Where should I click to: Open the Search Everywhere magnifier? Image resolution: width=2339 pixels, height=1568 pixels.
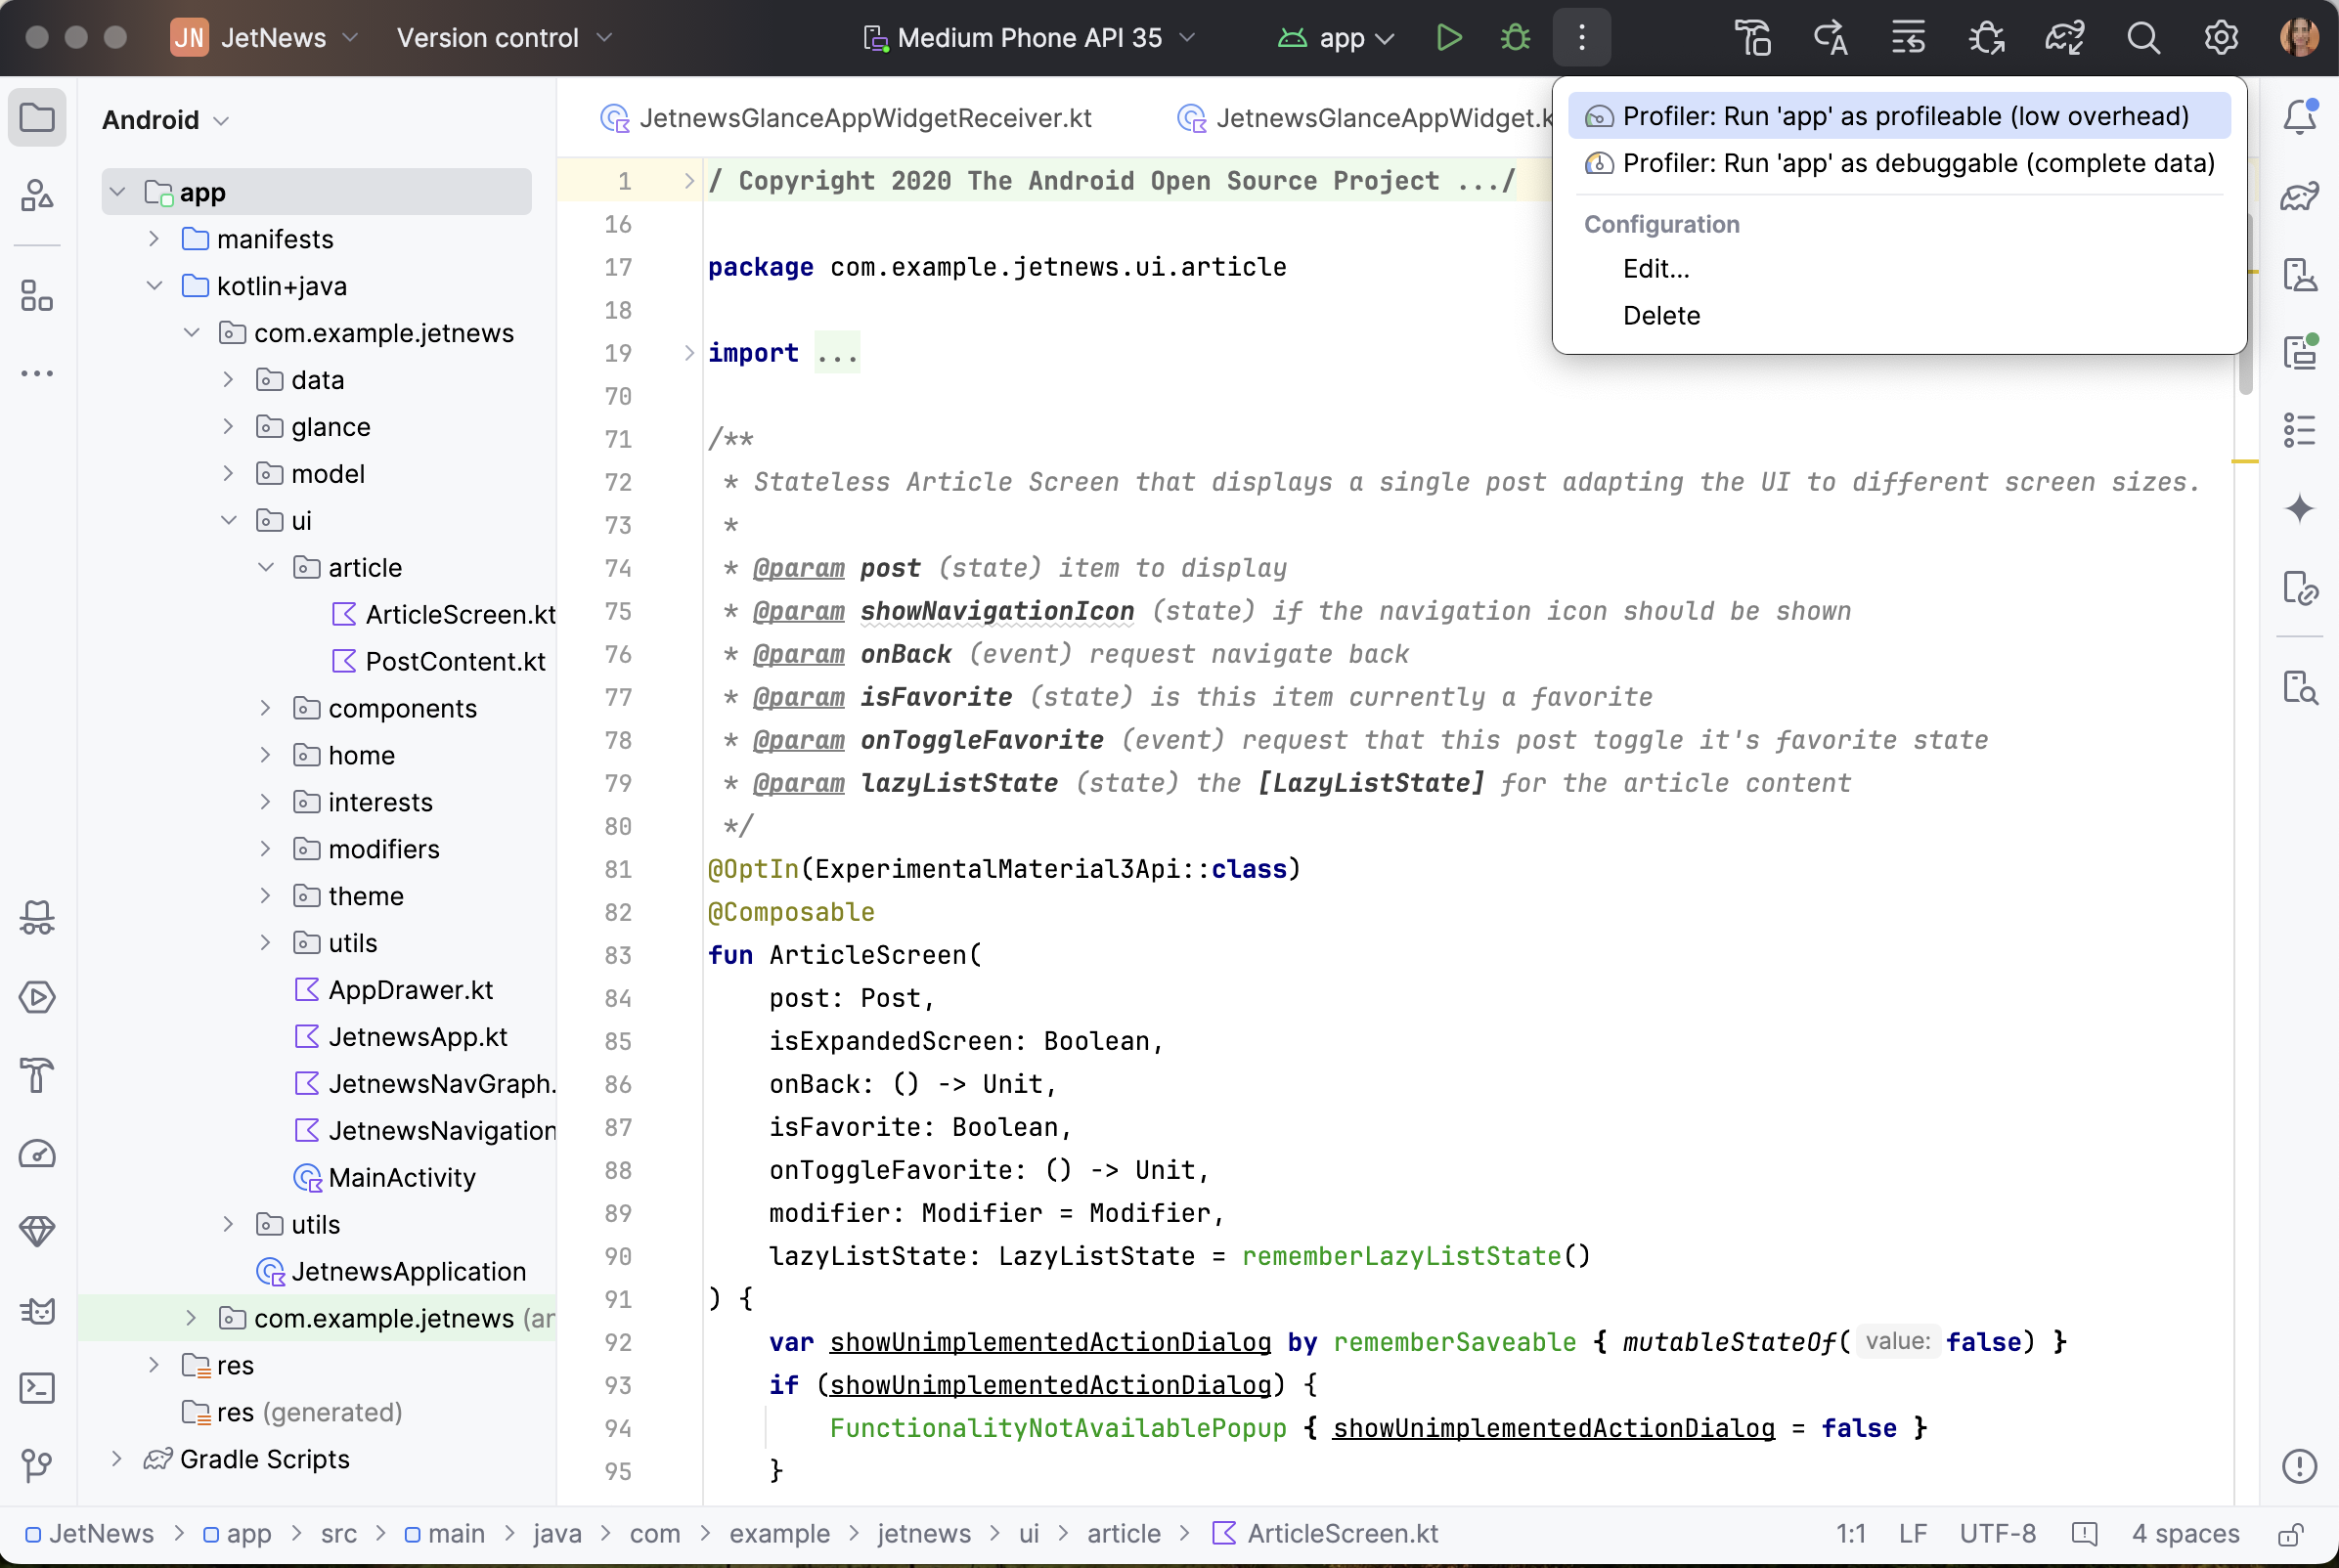point(2143,38)
